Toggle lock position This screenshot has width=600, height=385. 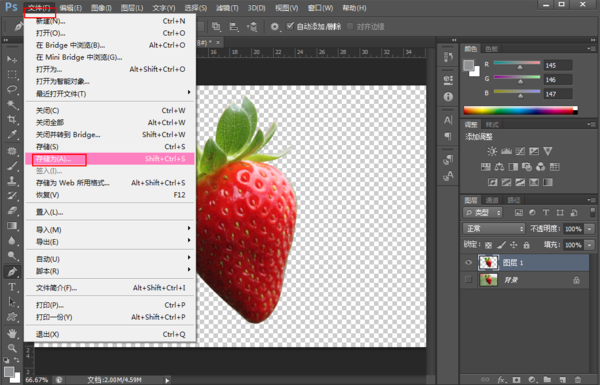[514, 245]
